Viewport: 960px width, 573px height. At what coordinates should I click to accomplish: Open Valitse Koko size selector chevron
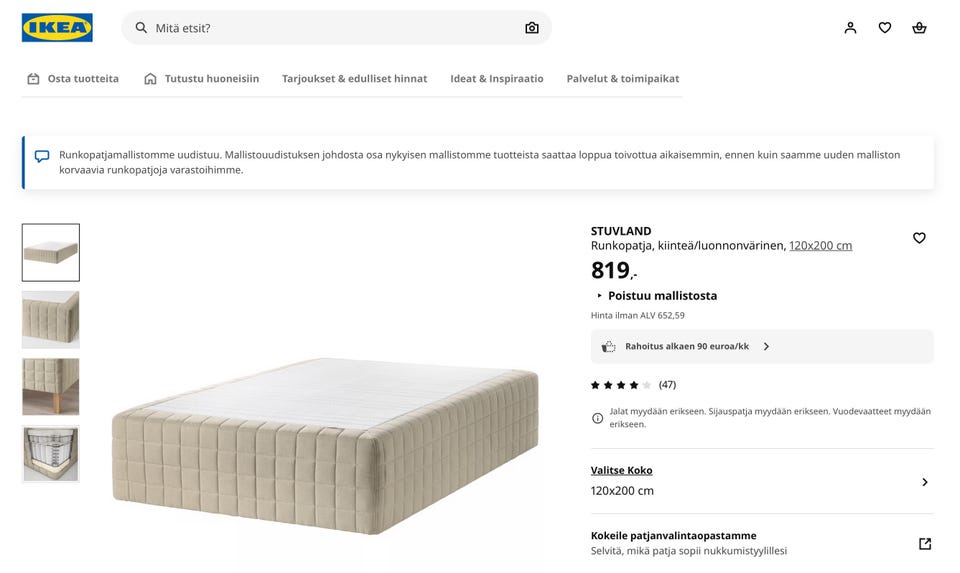(x=924, y=482)
